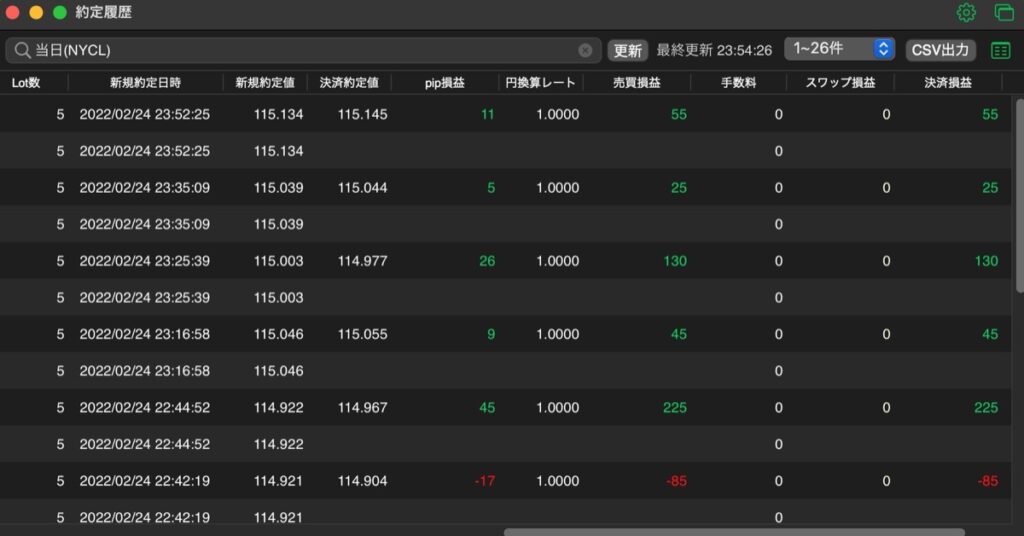Image resolution: width=1024 pixels, height=536 pixels.
Task: Sort by the pip損益 column header
Action: coord(445,83)
